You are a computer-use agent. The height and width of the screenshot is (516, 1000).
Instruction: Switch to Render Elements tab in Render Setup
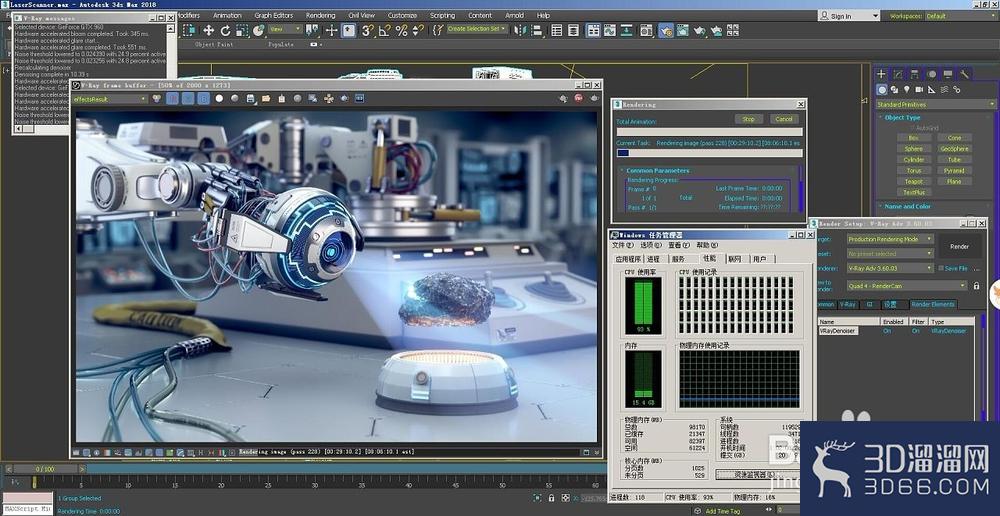tap(933, 305)
